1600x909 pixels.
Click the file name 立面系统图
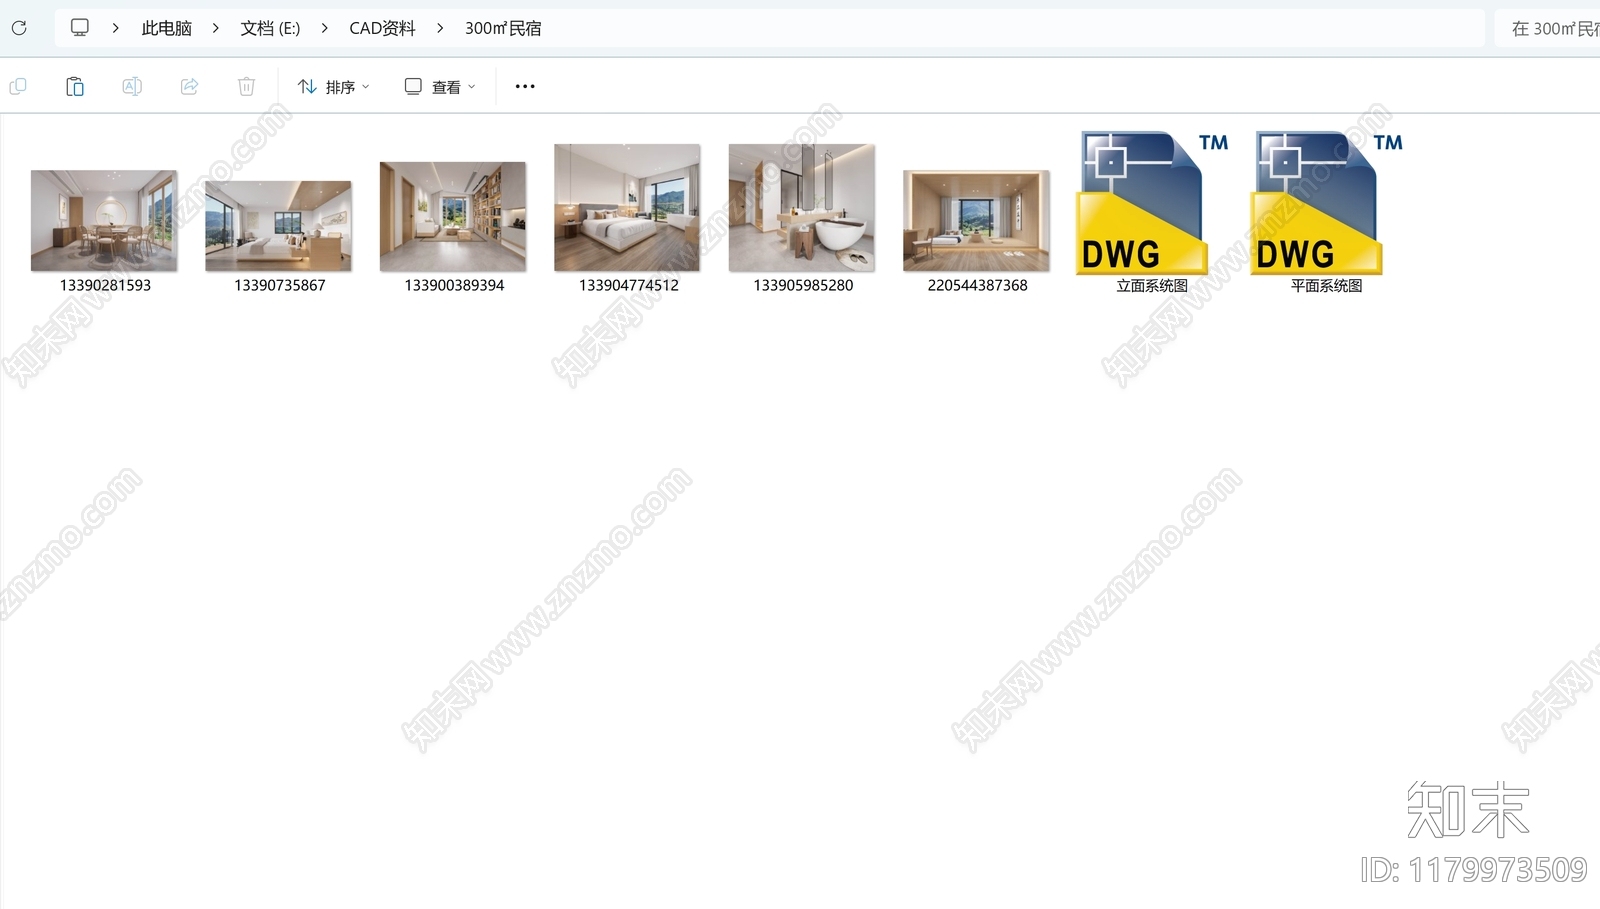[1152, 286]
